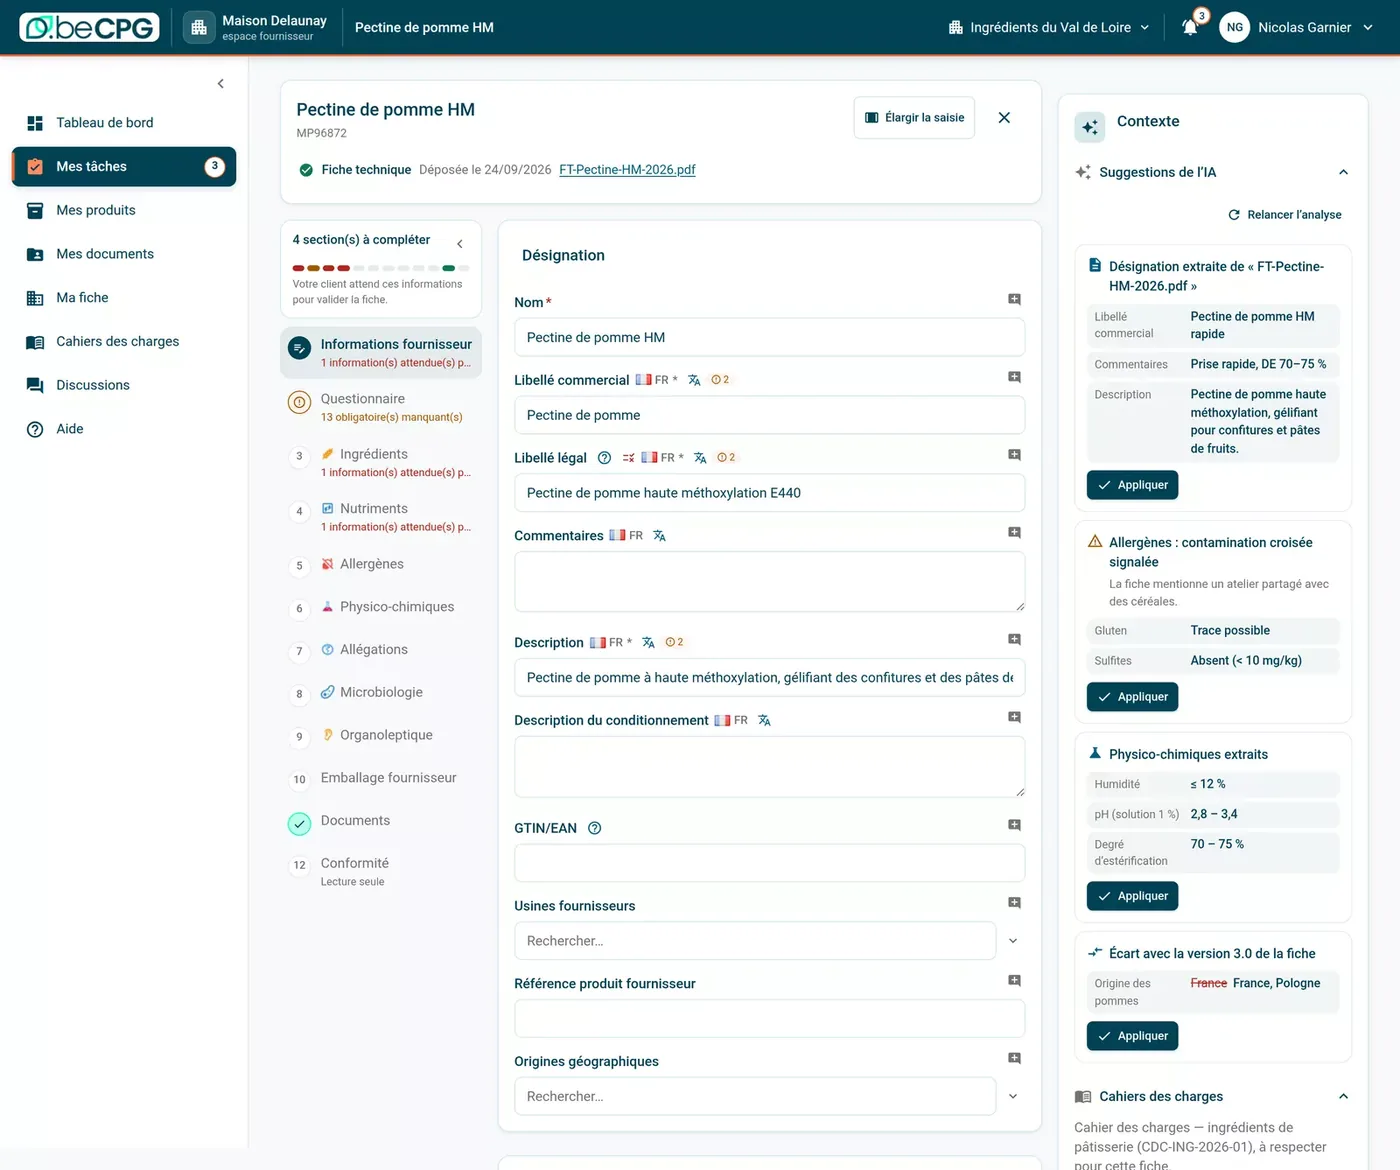Image resolution: width=1400 pixels, height=1170 pixels.
Task: Open the Ingrédients du Val de Loire dropdown
Action: coord(1049,27)
